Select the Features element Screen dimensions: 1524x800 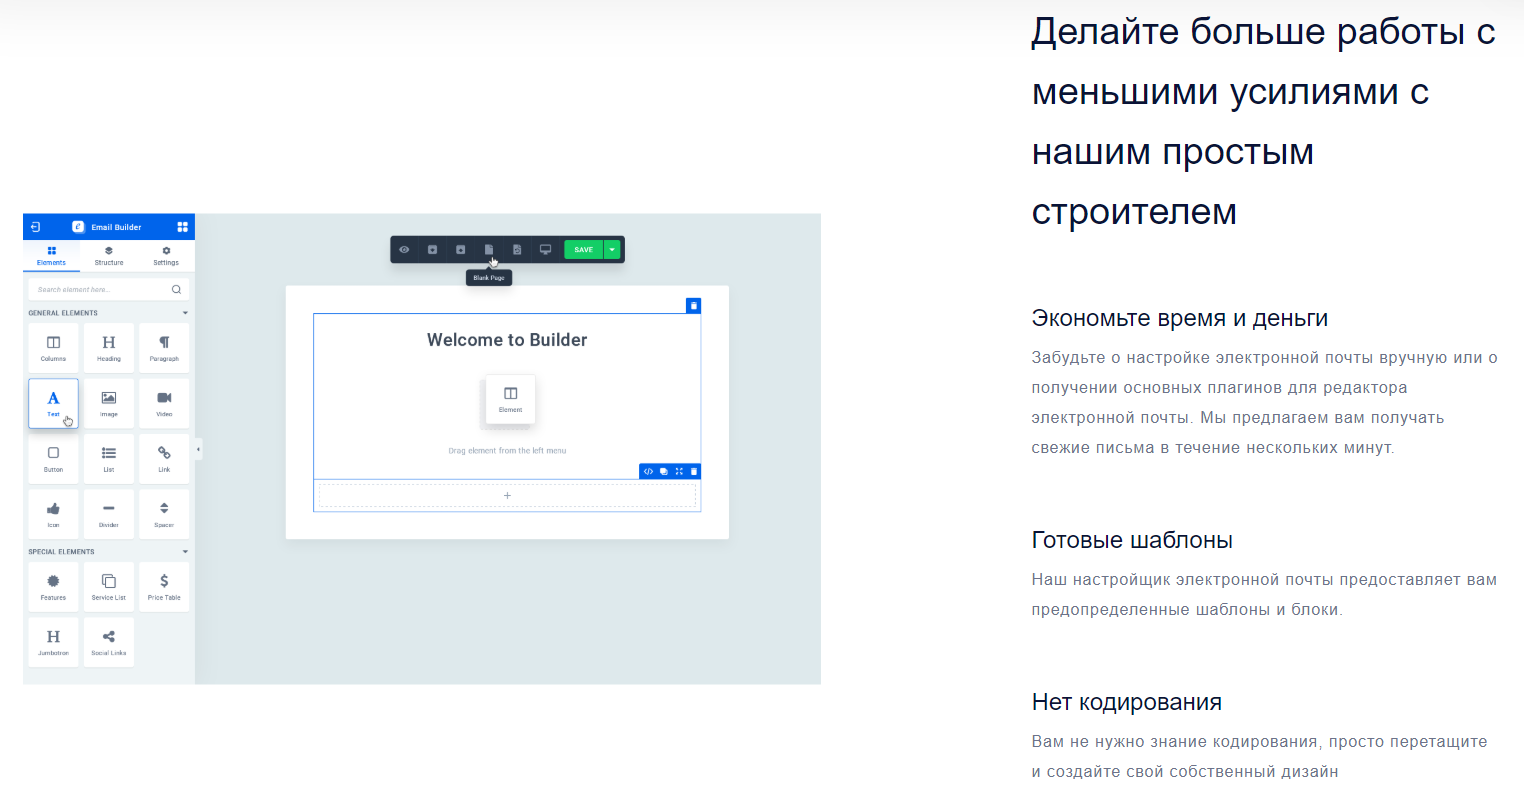tap(53, 587)
